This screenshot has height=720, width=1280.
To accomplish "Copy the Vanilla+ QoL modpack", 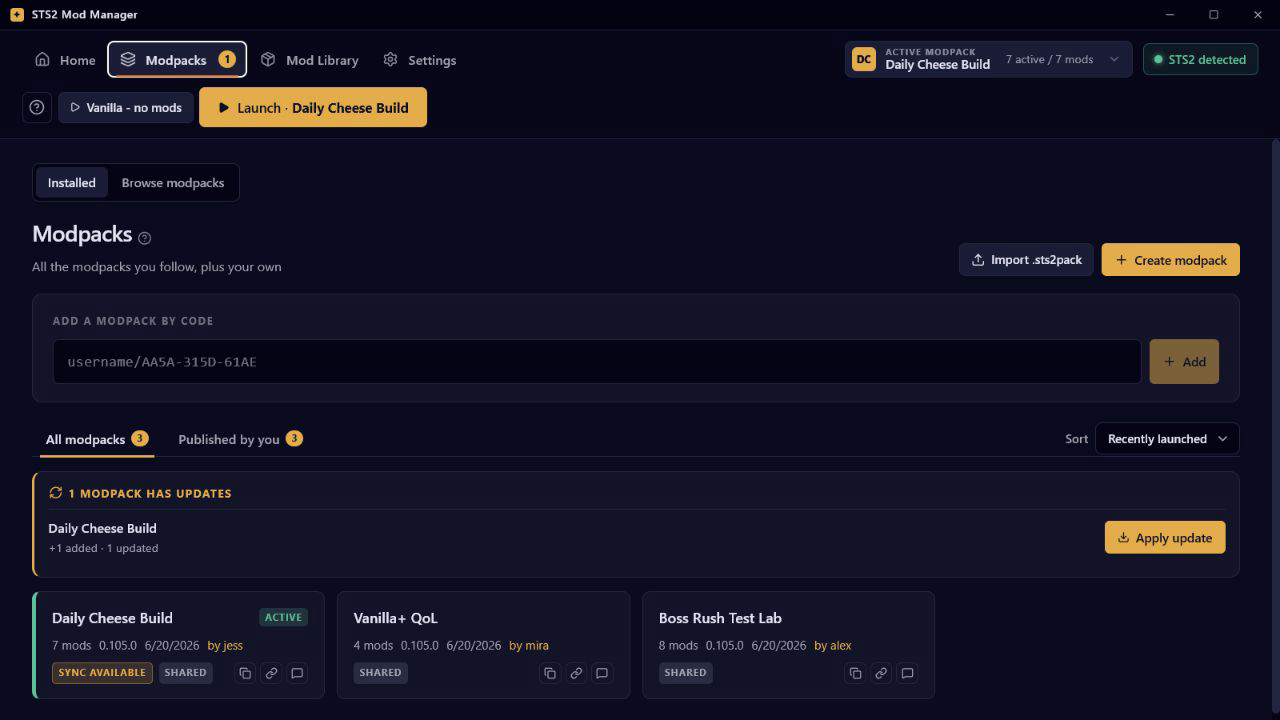I will pyautogui.click(x=550, y=673).
